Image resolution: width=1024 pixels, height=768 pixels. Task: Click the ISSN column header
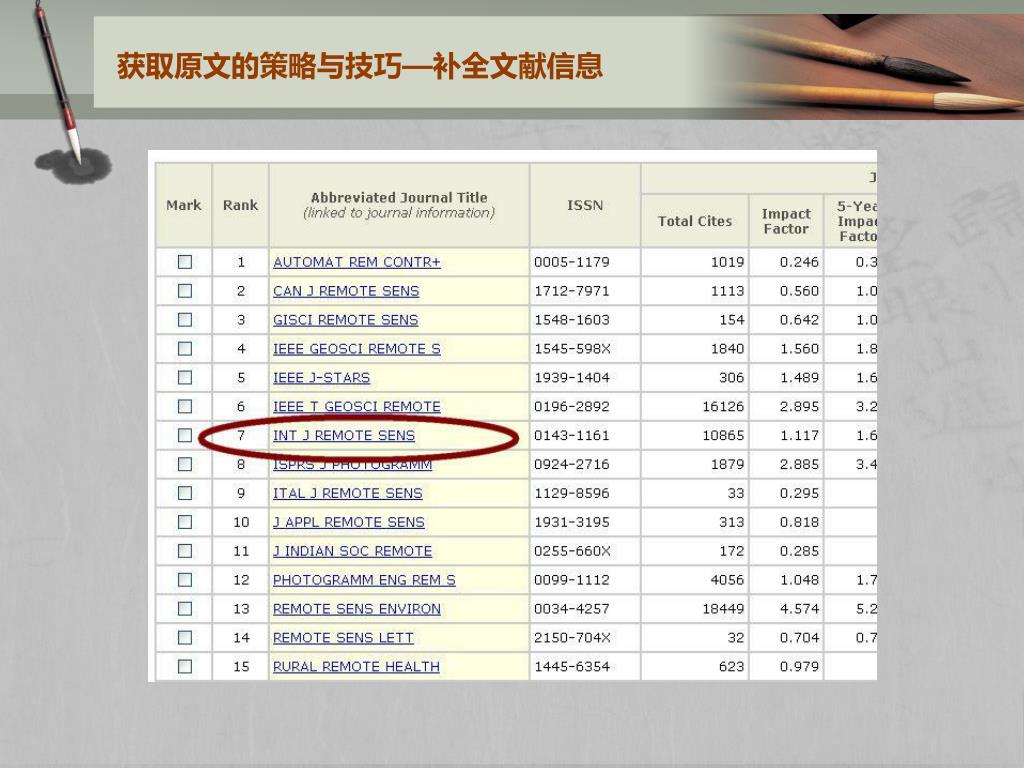tap(584, 205)
